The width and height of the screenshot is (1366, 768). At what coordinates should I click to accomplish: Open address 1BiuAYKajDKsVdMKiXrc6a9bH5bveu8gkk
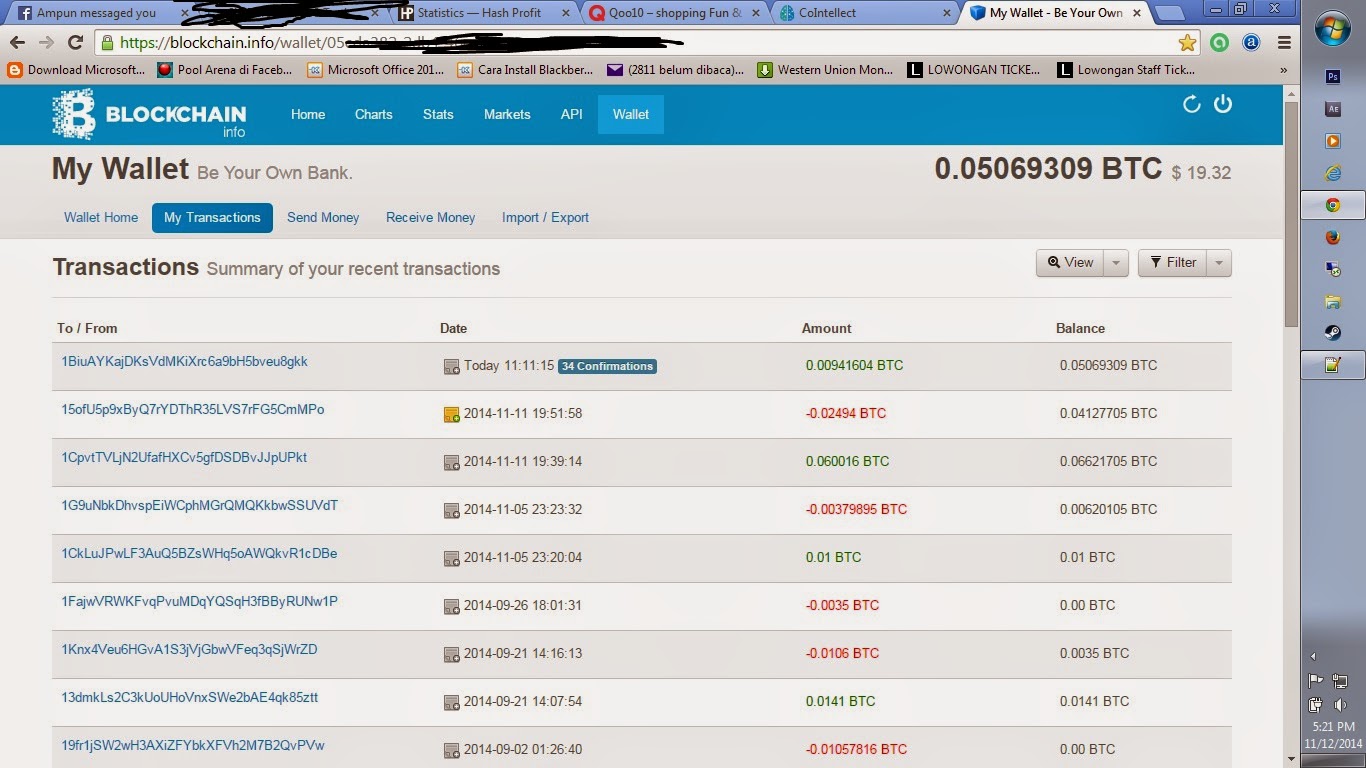click(x=185, y=362)
